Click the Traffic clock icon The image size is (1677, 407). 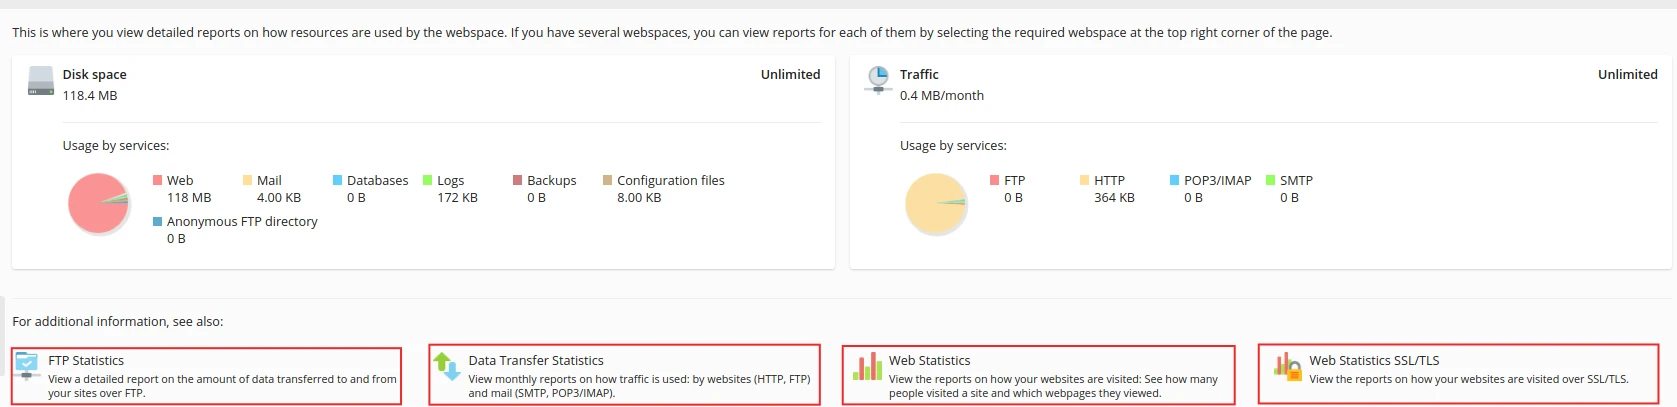878,79
